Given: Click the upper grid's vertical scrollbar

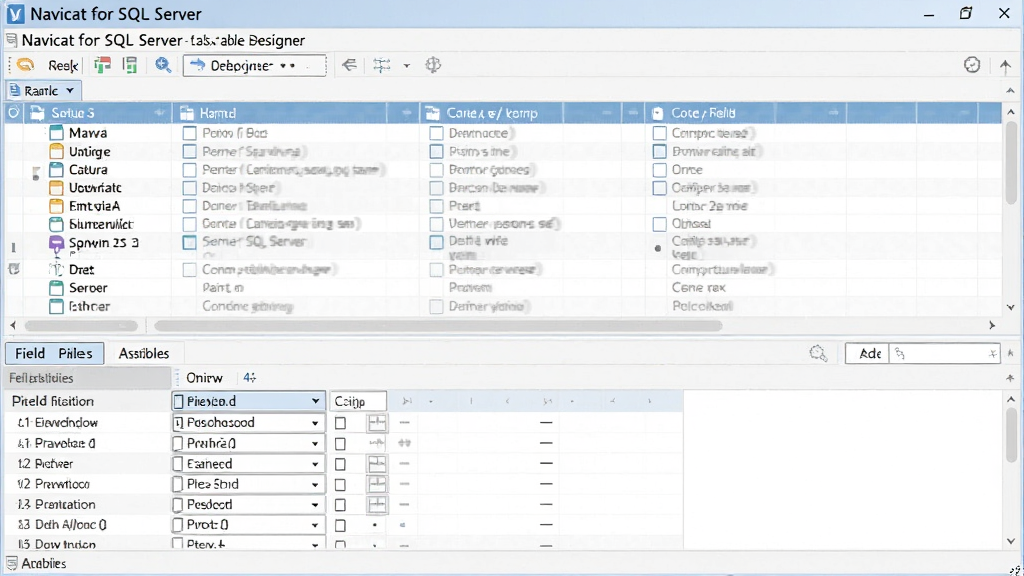Looking at the screenshot, I should click(1011, 163).
